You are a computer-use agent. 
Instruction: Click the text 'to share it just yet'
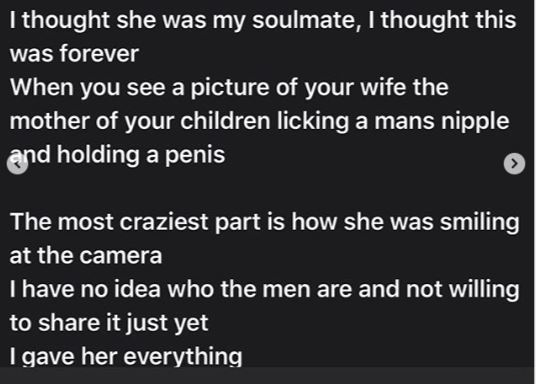[x=109, y=323]
